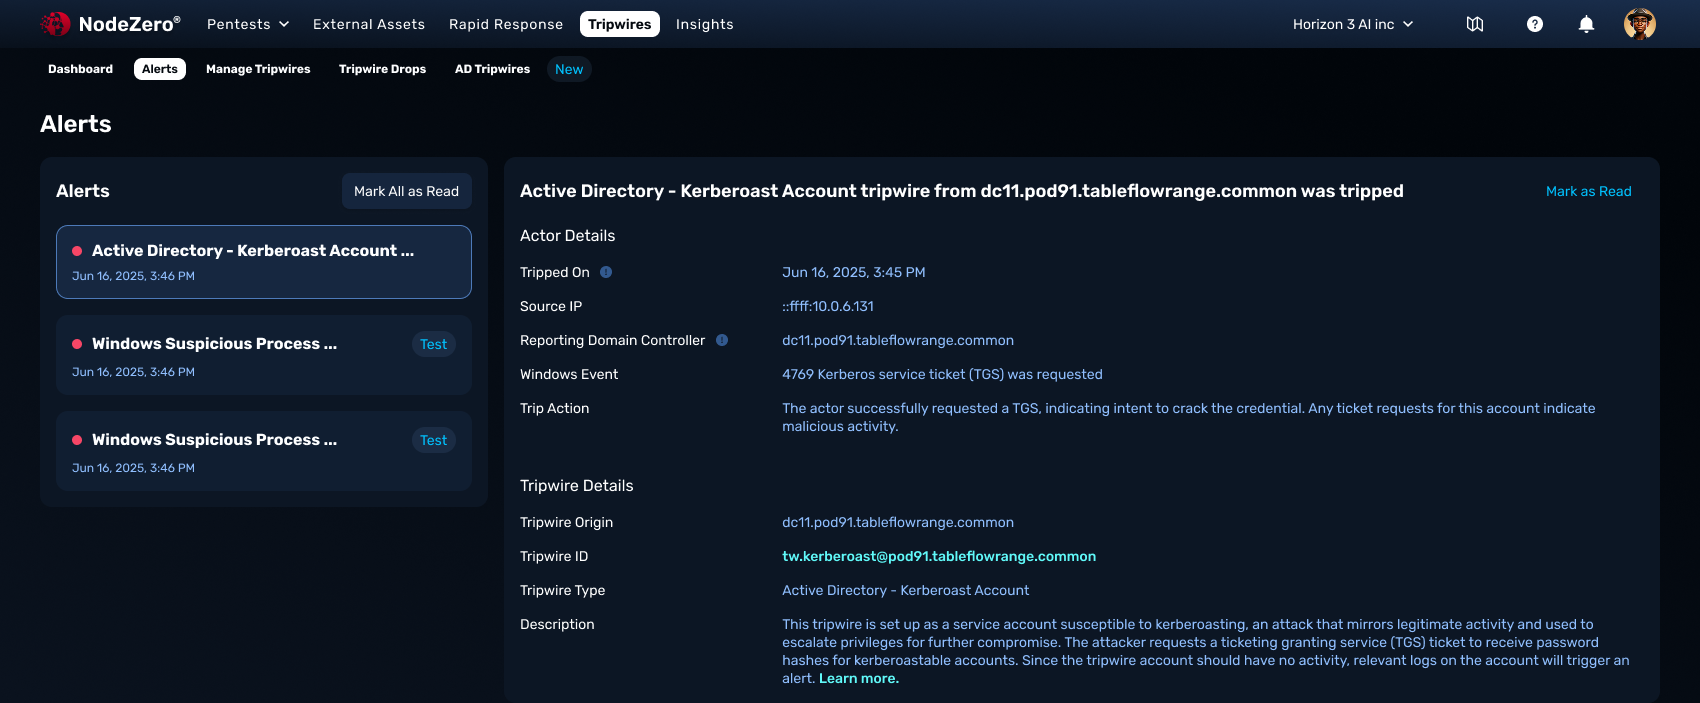Viewport: 1700px width, 703px height.
Task: Click the NodeZero logo icon
Action: coord(55,24)
